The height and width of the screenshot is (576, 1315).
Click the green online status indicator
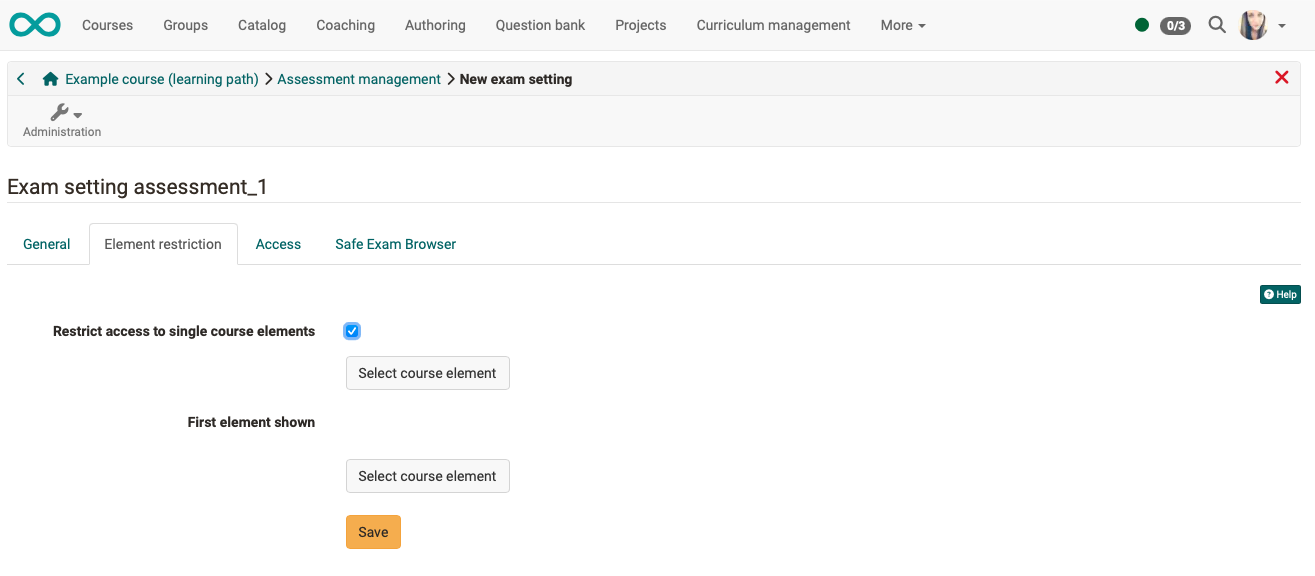(x=1141, y=25)
